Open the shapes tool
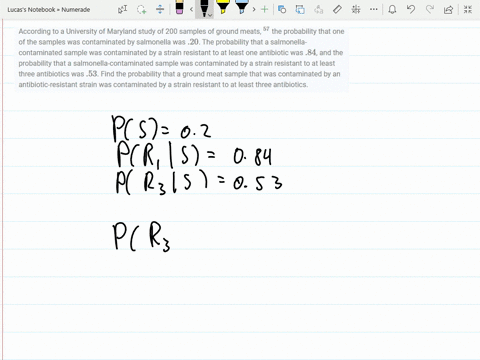 tap(282, 9)
